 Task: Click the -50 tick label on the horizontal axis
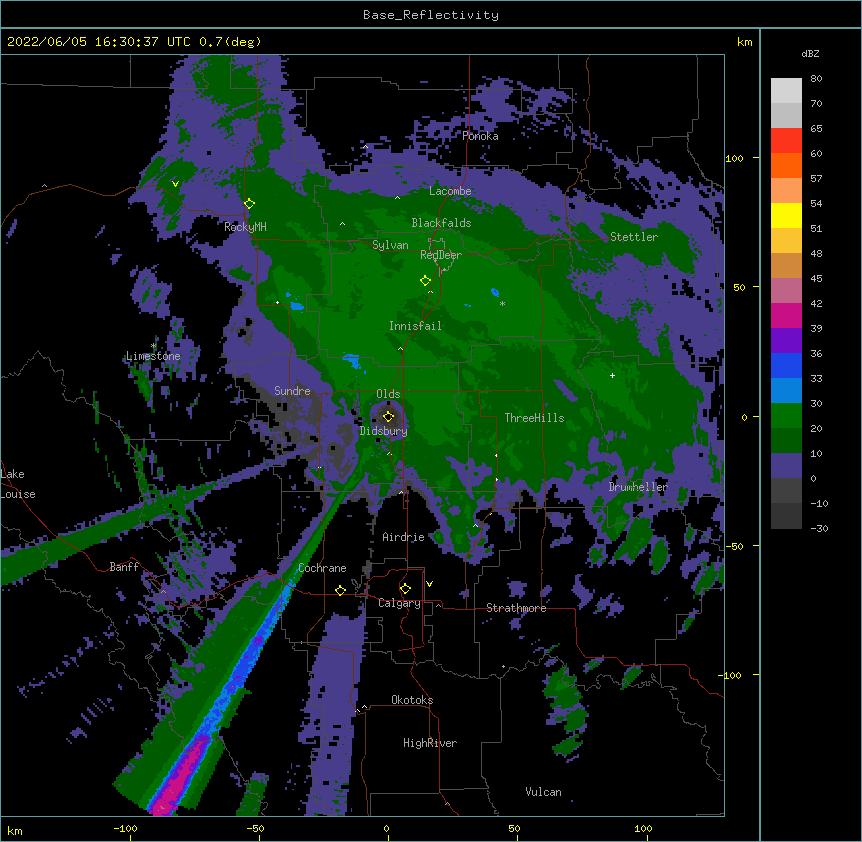point(255,828)
